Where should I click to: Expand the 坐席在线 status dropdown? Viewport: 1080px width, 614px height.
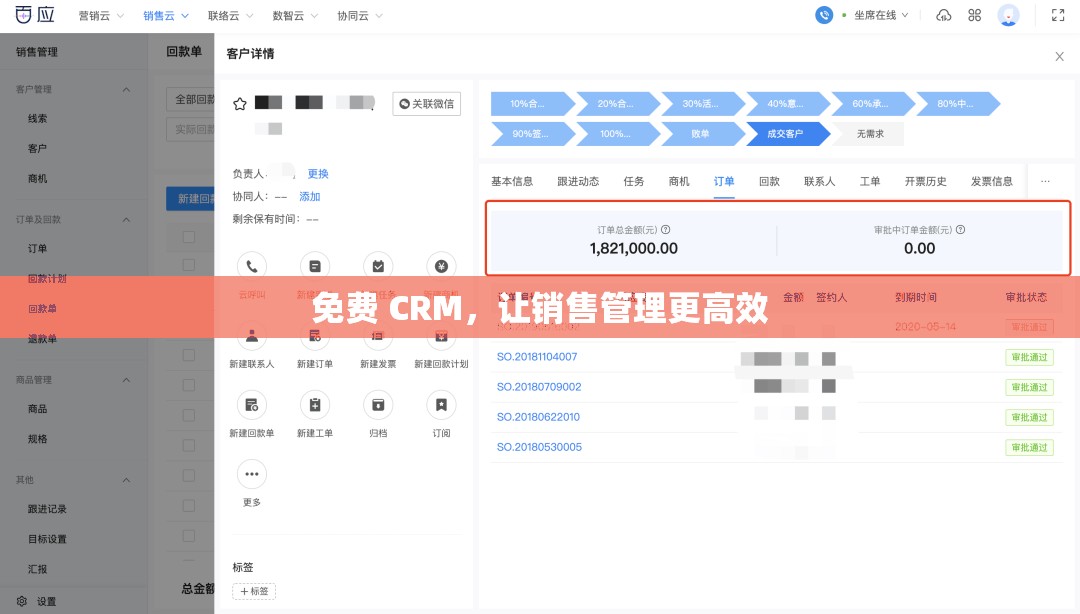pos(878,15)
